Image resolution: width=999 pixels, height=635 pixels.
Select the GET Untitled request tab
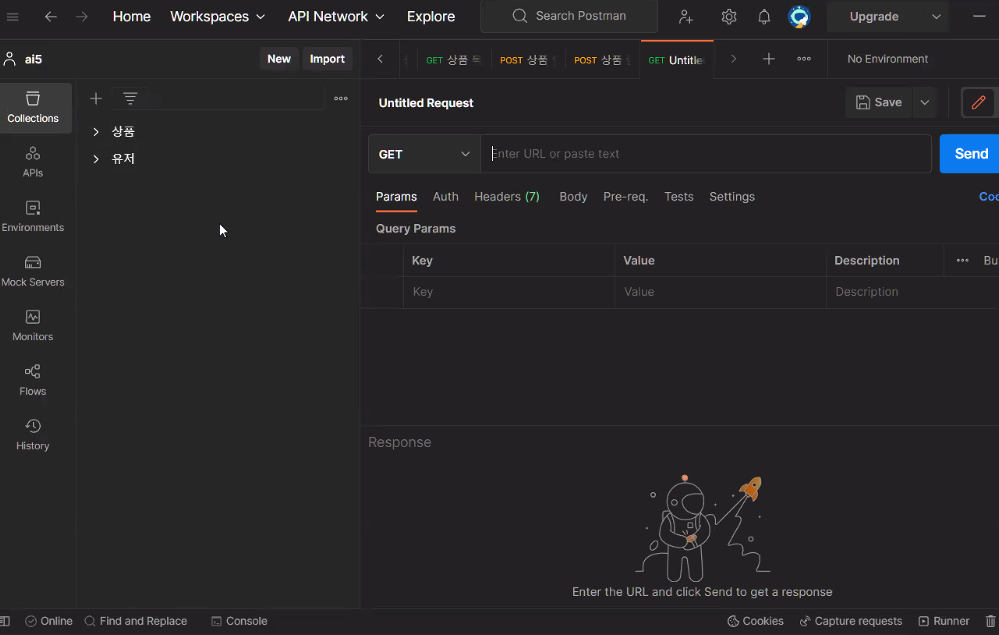tap(676, 60)
